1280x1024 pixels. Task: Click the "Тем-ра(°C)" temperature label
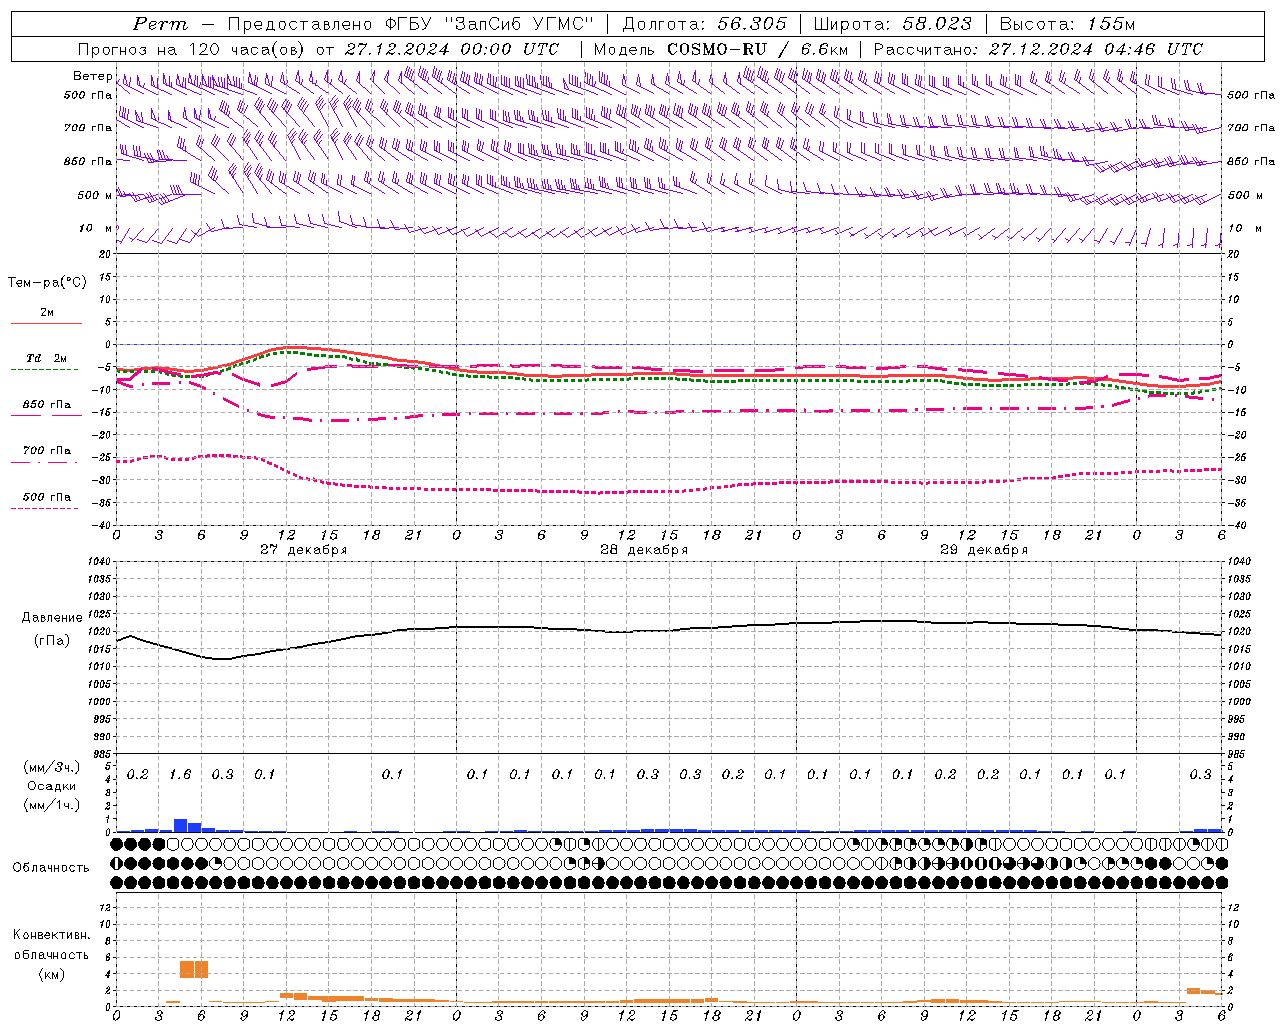click(x=47, y=282)
